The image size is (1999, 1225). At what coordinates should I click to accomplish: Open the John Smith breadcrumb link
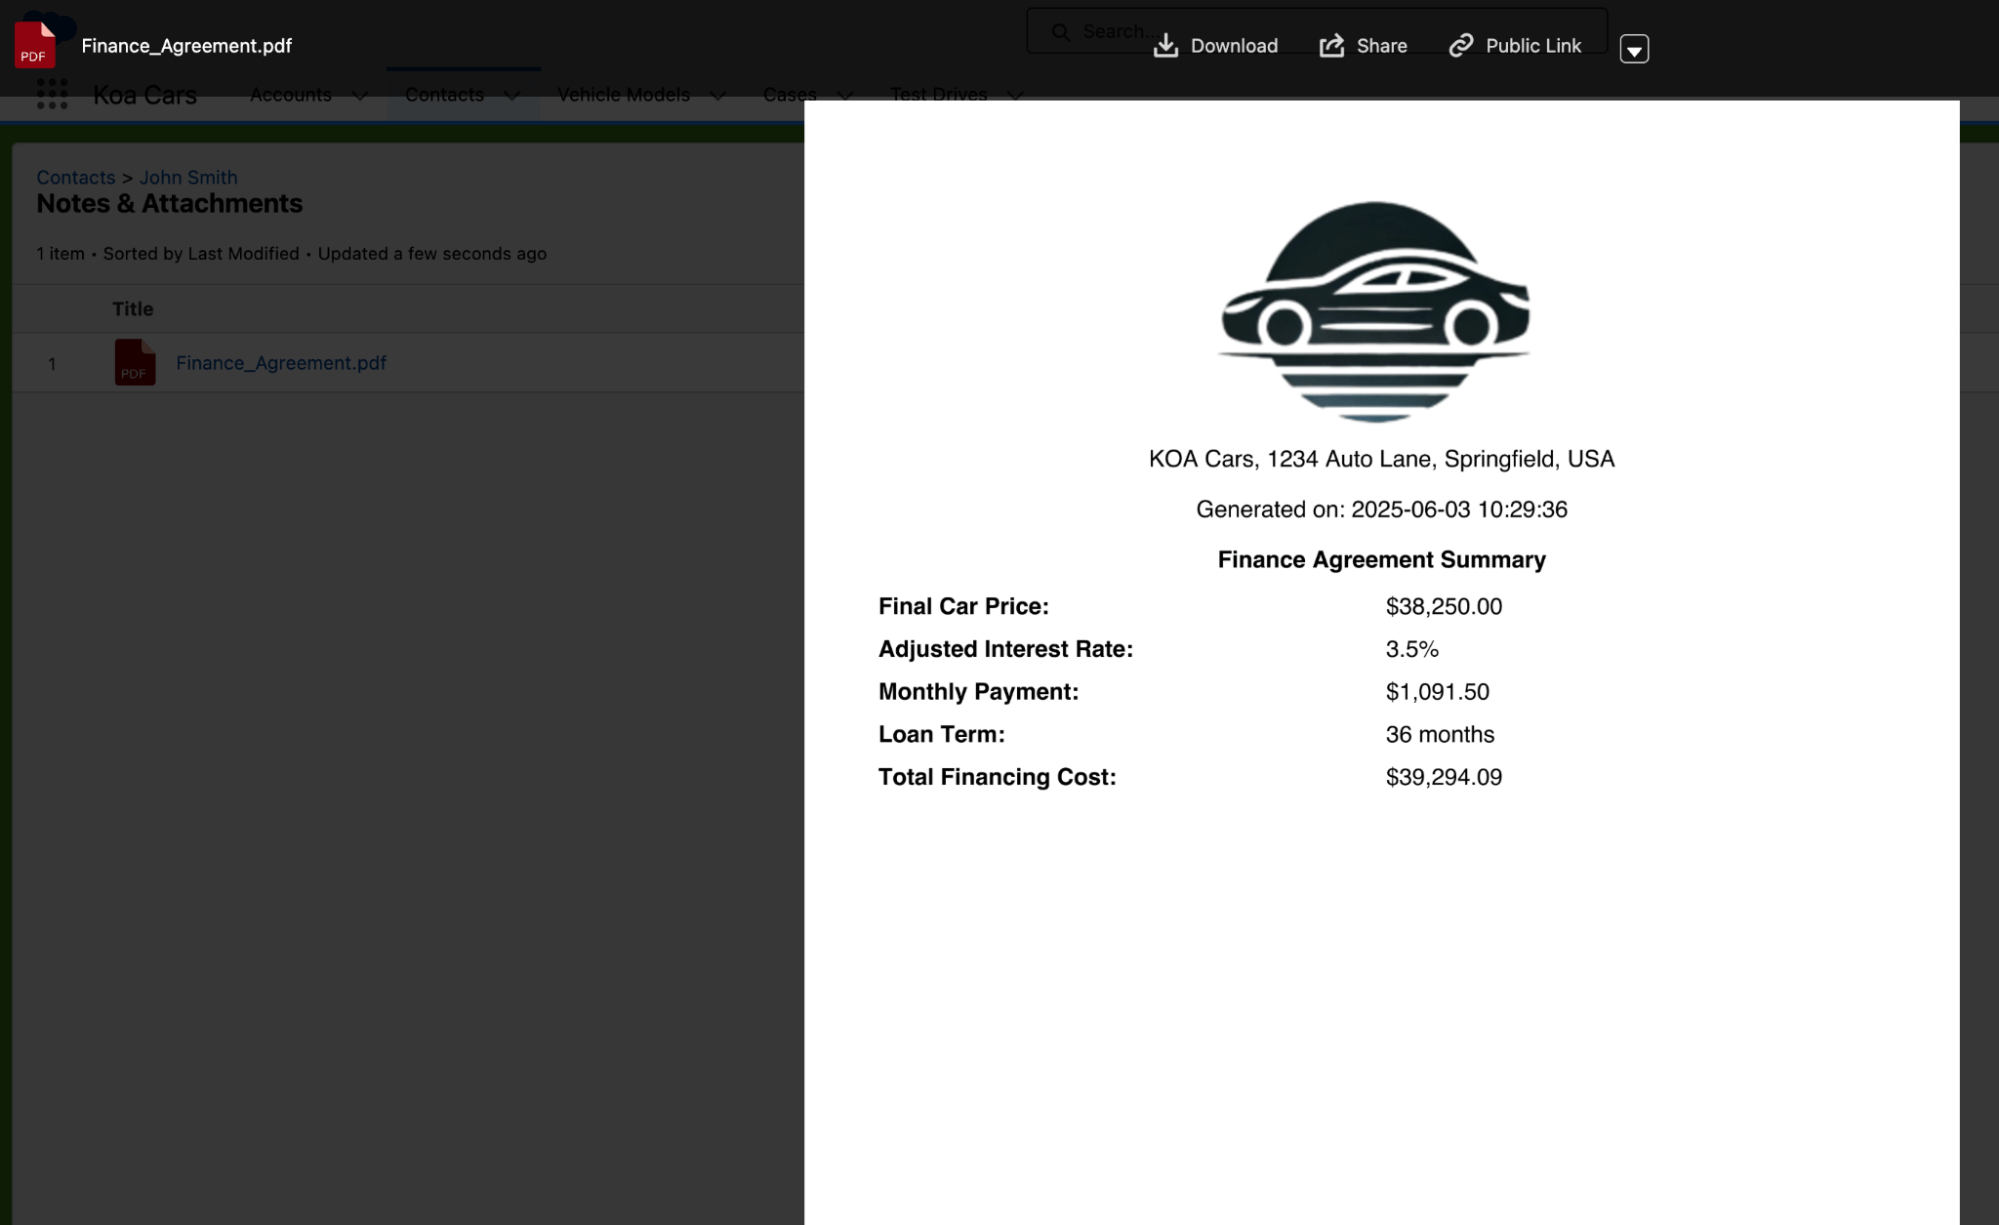188,177
